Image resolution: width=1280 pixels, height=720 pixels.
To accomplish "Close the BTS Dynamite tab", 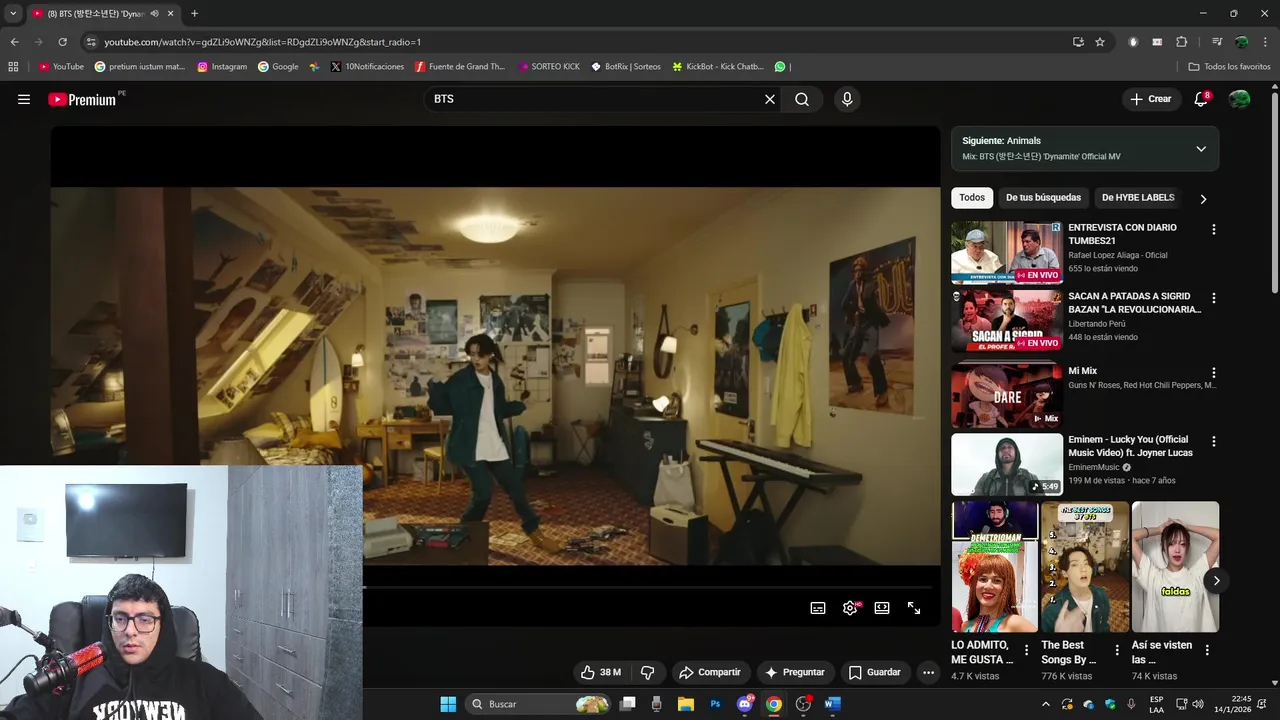I will pyautogui.click(x=170, y=14).
